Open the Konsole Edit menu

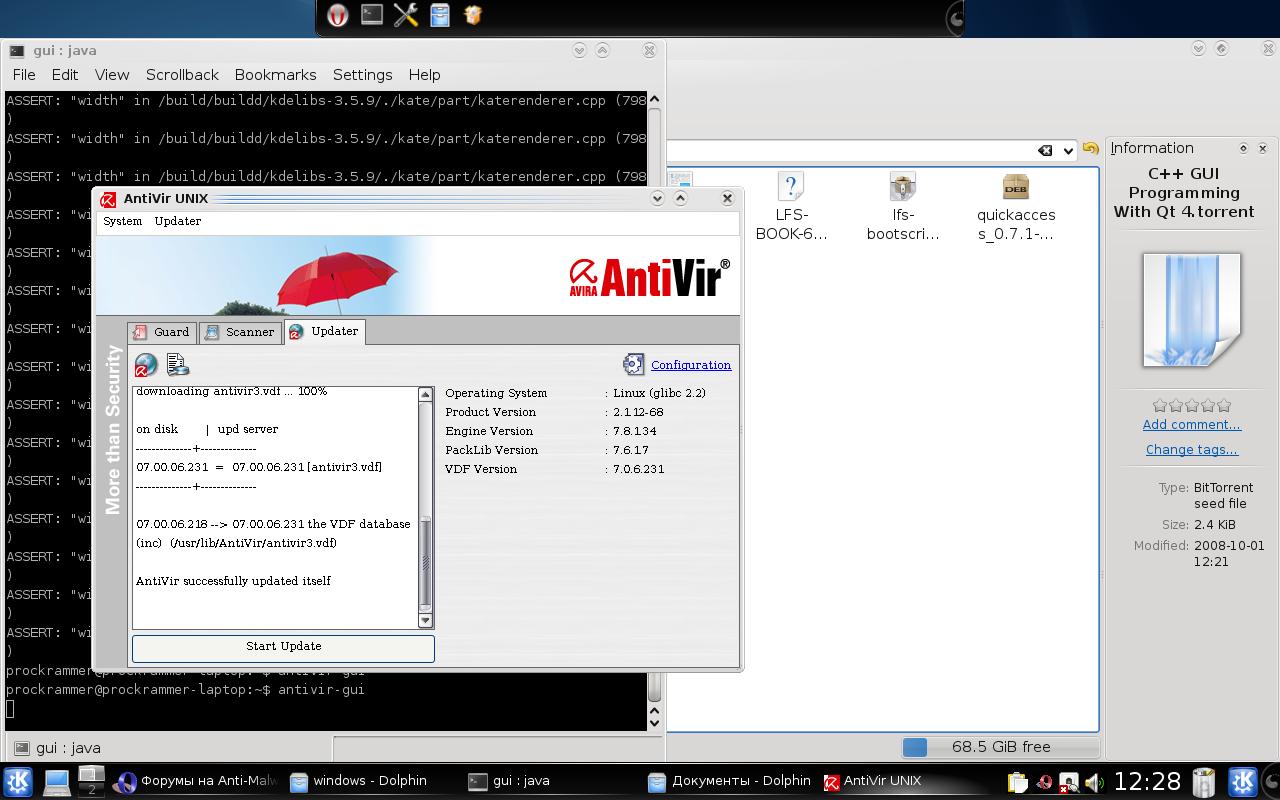click(65, 75)
